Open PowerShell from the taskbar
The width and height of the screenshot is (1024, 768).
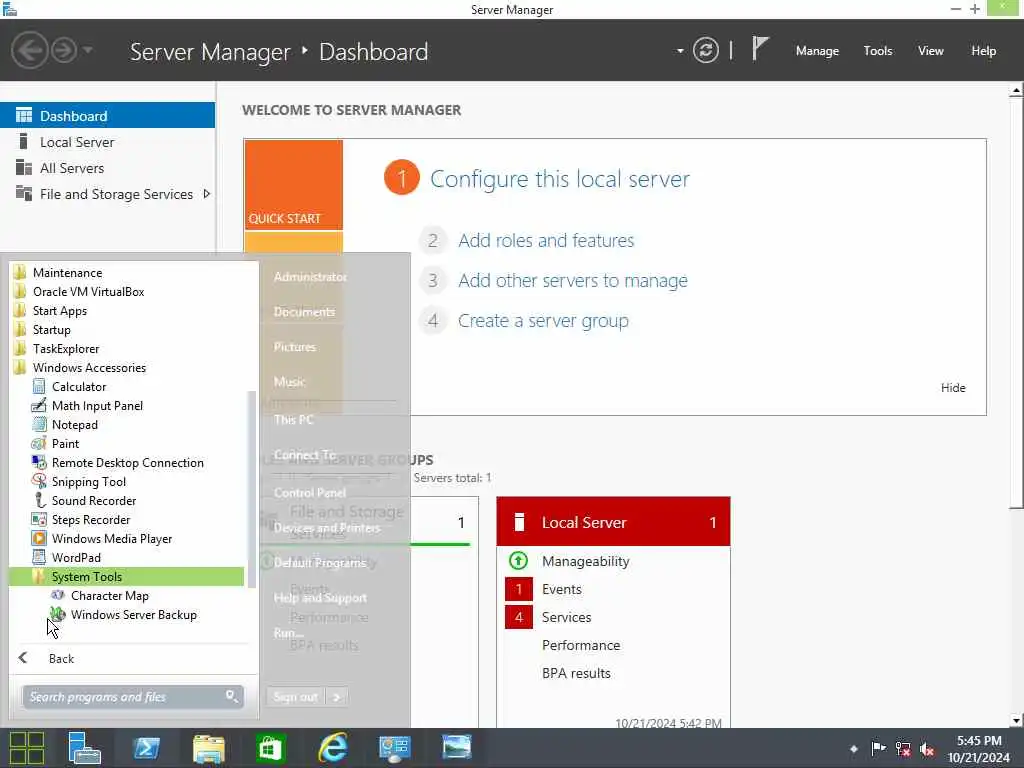146,748
